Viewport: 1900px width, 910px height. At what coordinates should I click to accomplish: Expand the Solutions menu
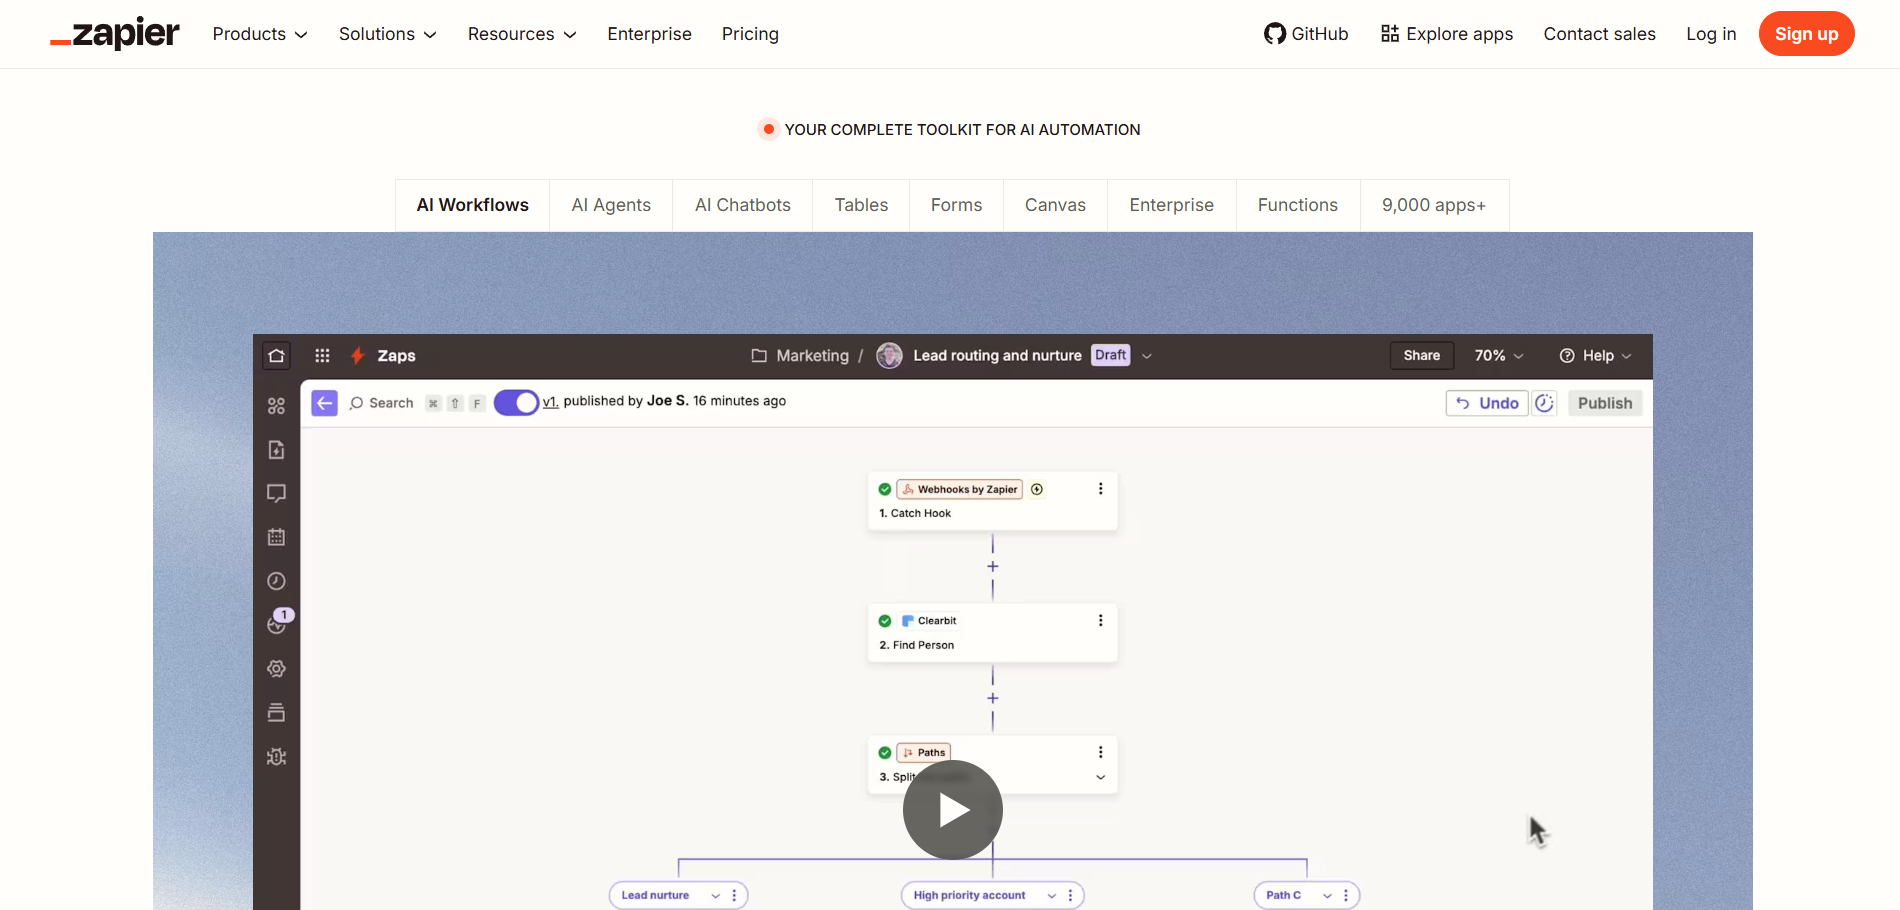point(388,34)
